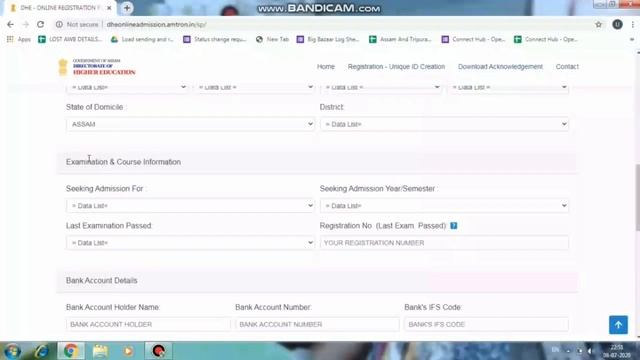This screenshot has width=640, height=360.
Task: Open Apps bookmarks shortcut
Action: [19, 39]
